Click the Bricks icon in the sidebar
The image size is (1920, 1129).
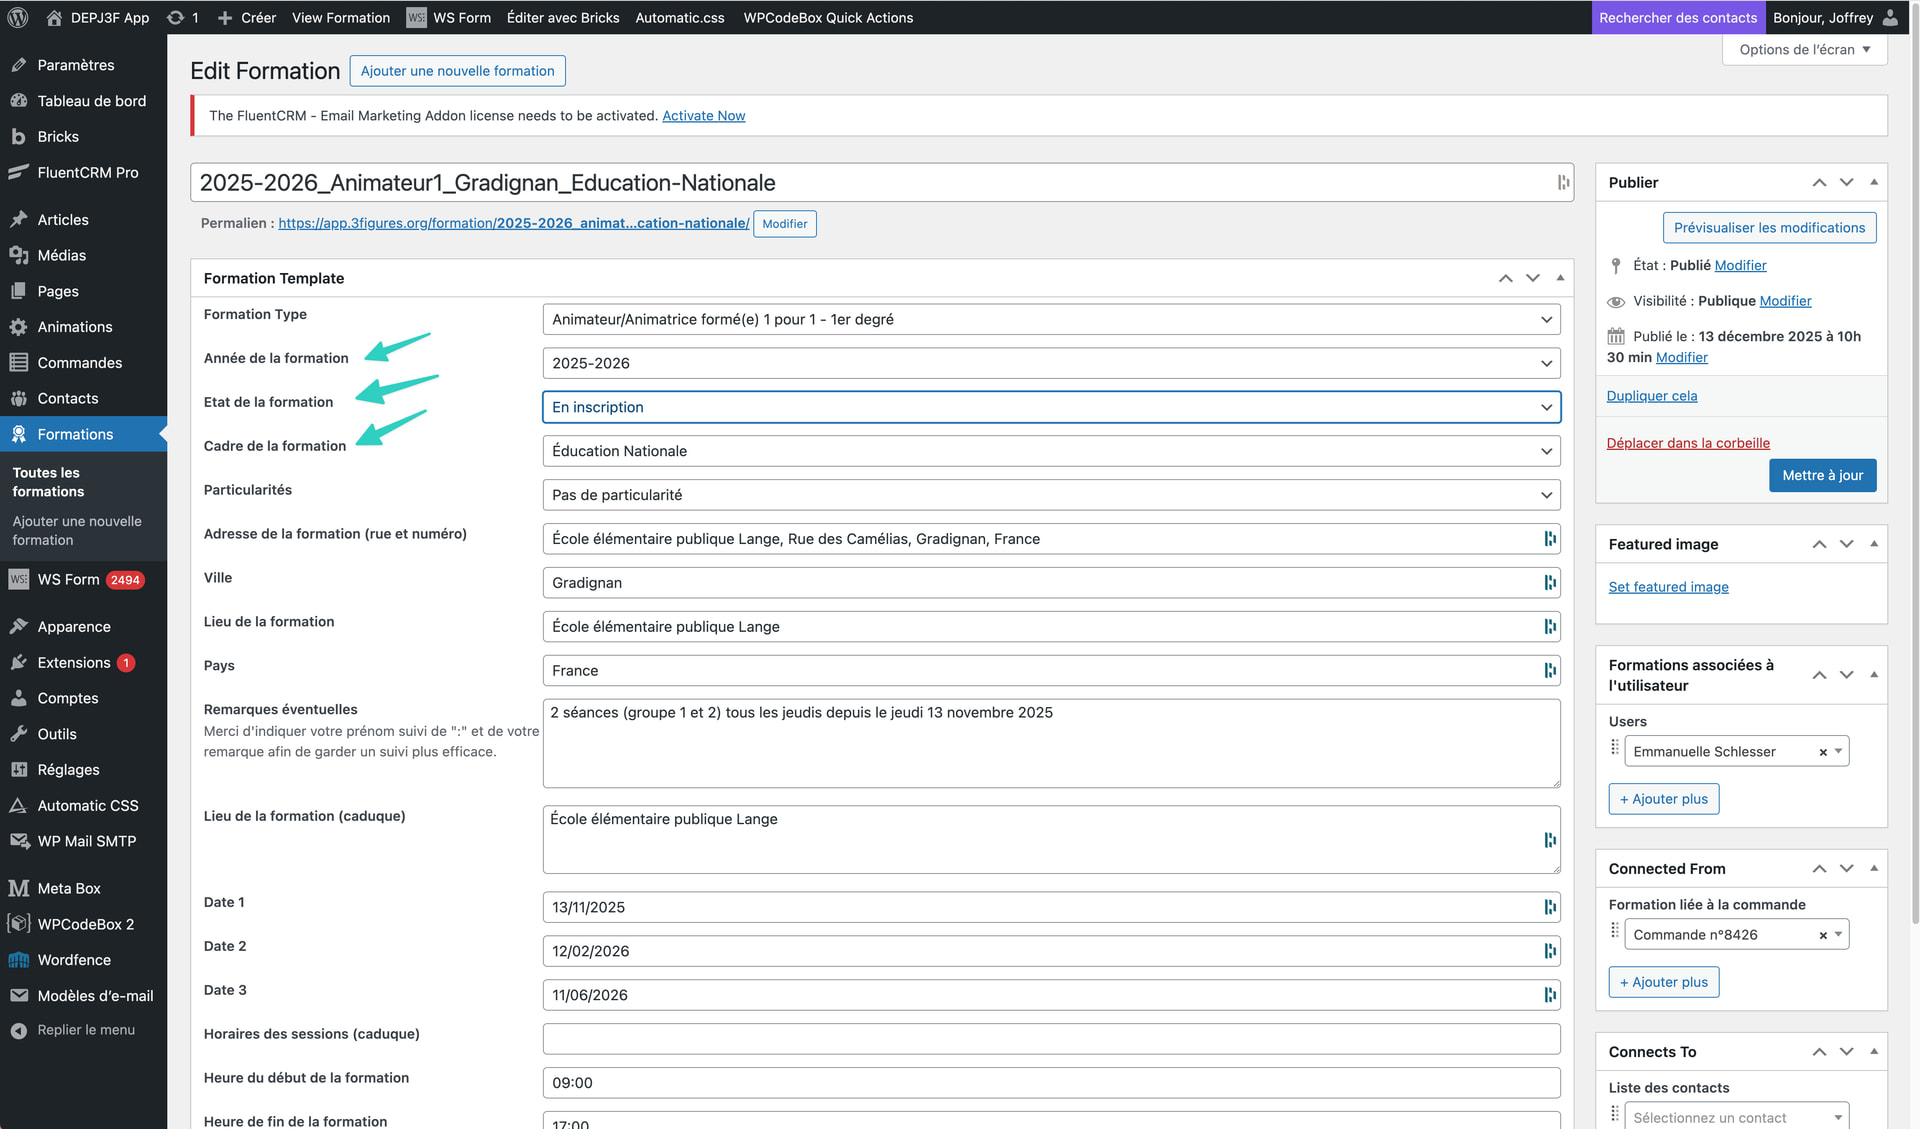coord(18,137)
